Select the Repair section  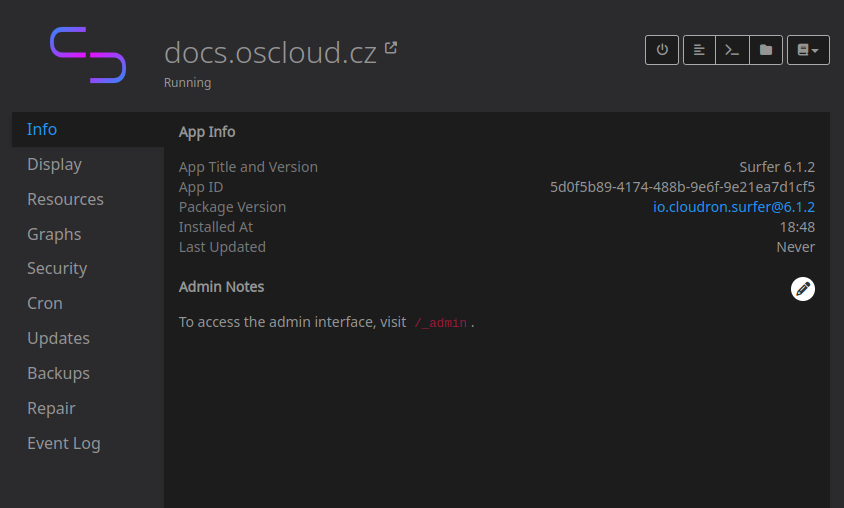51,408
